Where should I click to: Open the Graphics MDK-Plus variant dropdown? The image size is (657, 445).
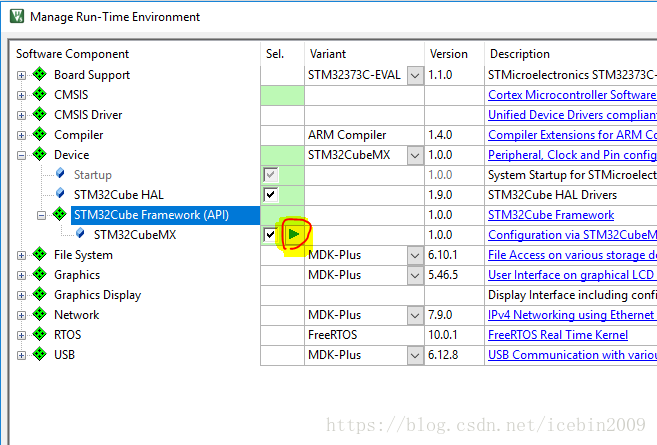point(415,275)
